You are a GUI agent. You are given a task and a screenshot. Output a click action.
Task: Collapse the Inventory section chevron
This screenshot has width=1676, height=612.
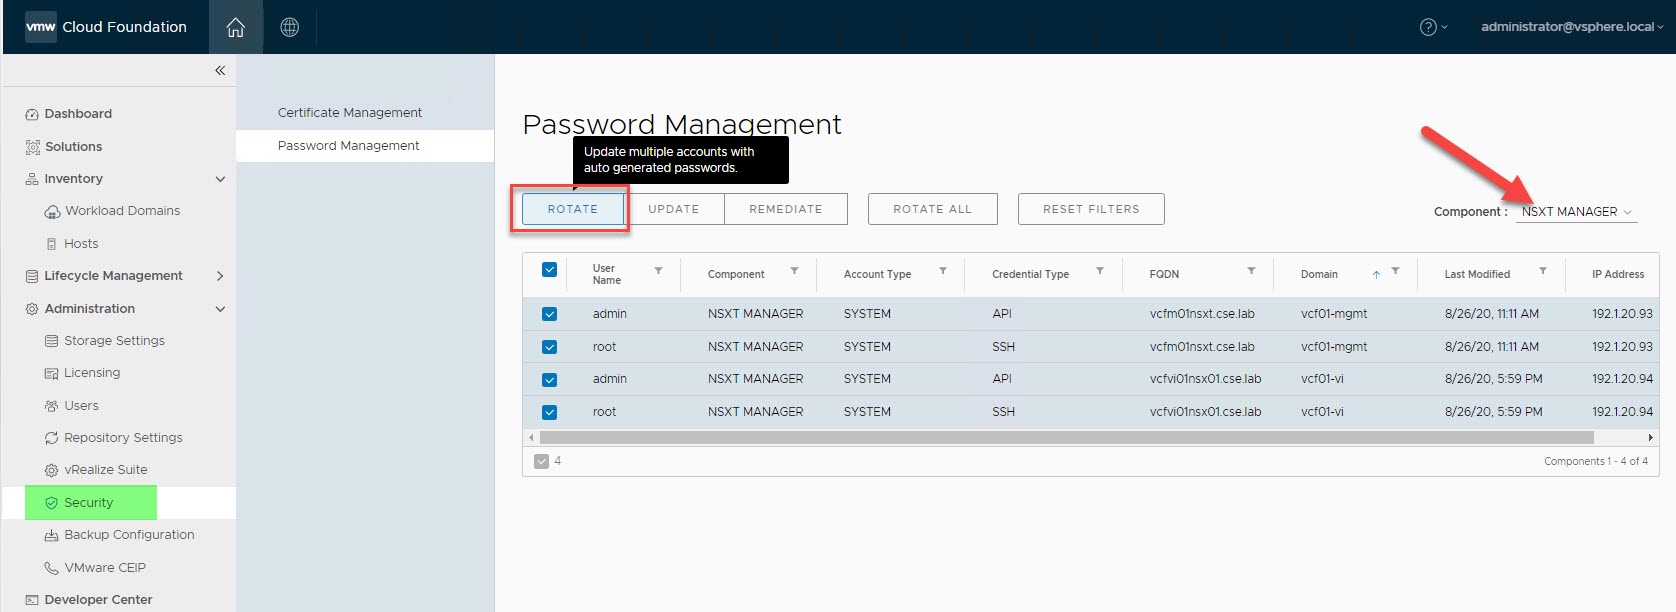tap(220, 179)
